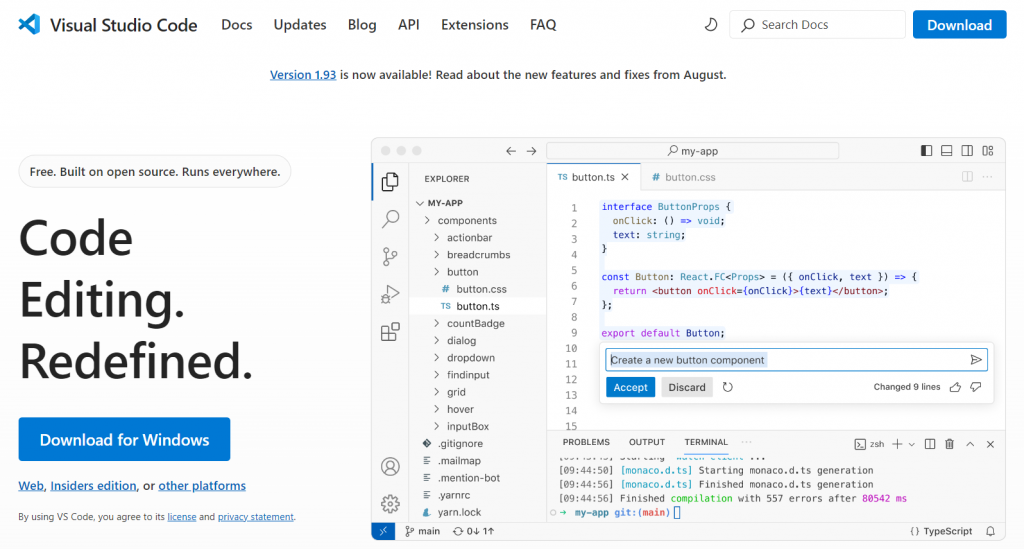Expand the countBadge folder
This screenshot has height=549, width=1024.
[437, 323]
